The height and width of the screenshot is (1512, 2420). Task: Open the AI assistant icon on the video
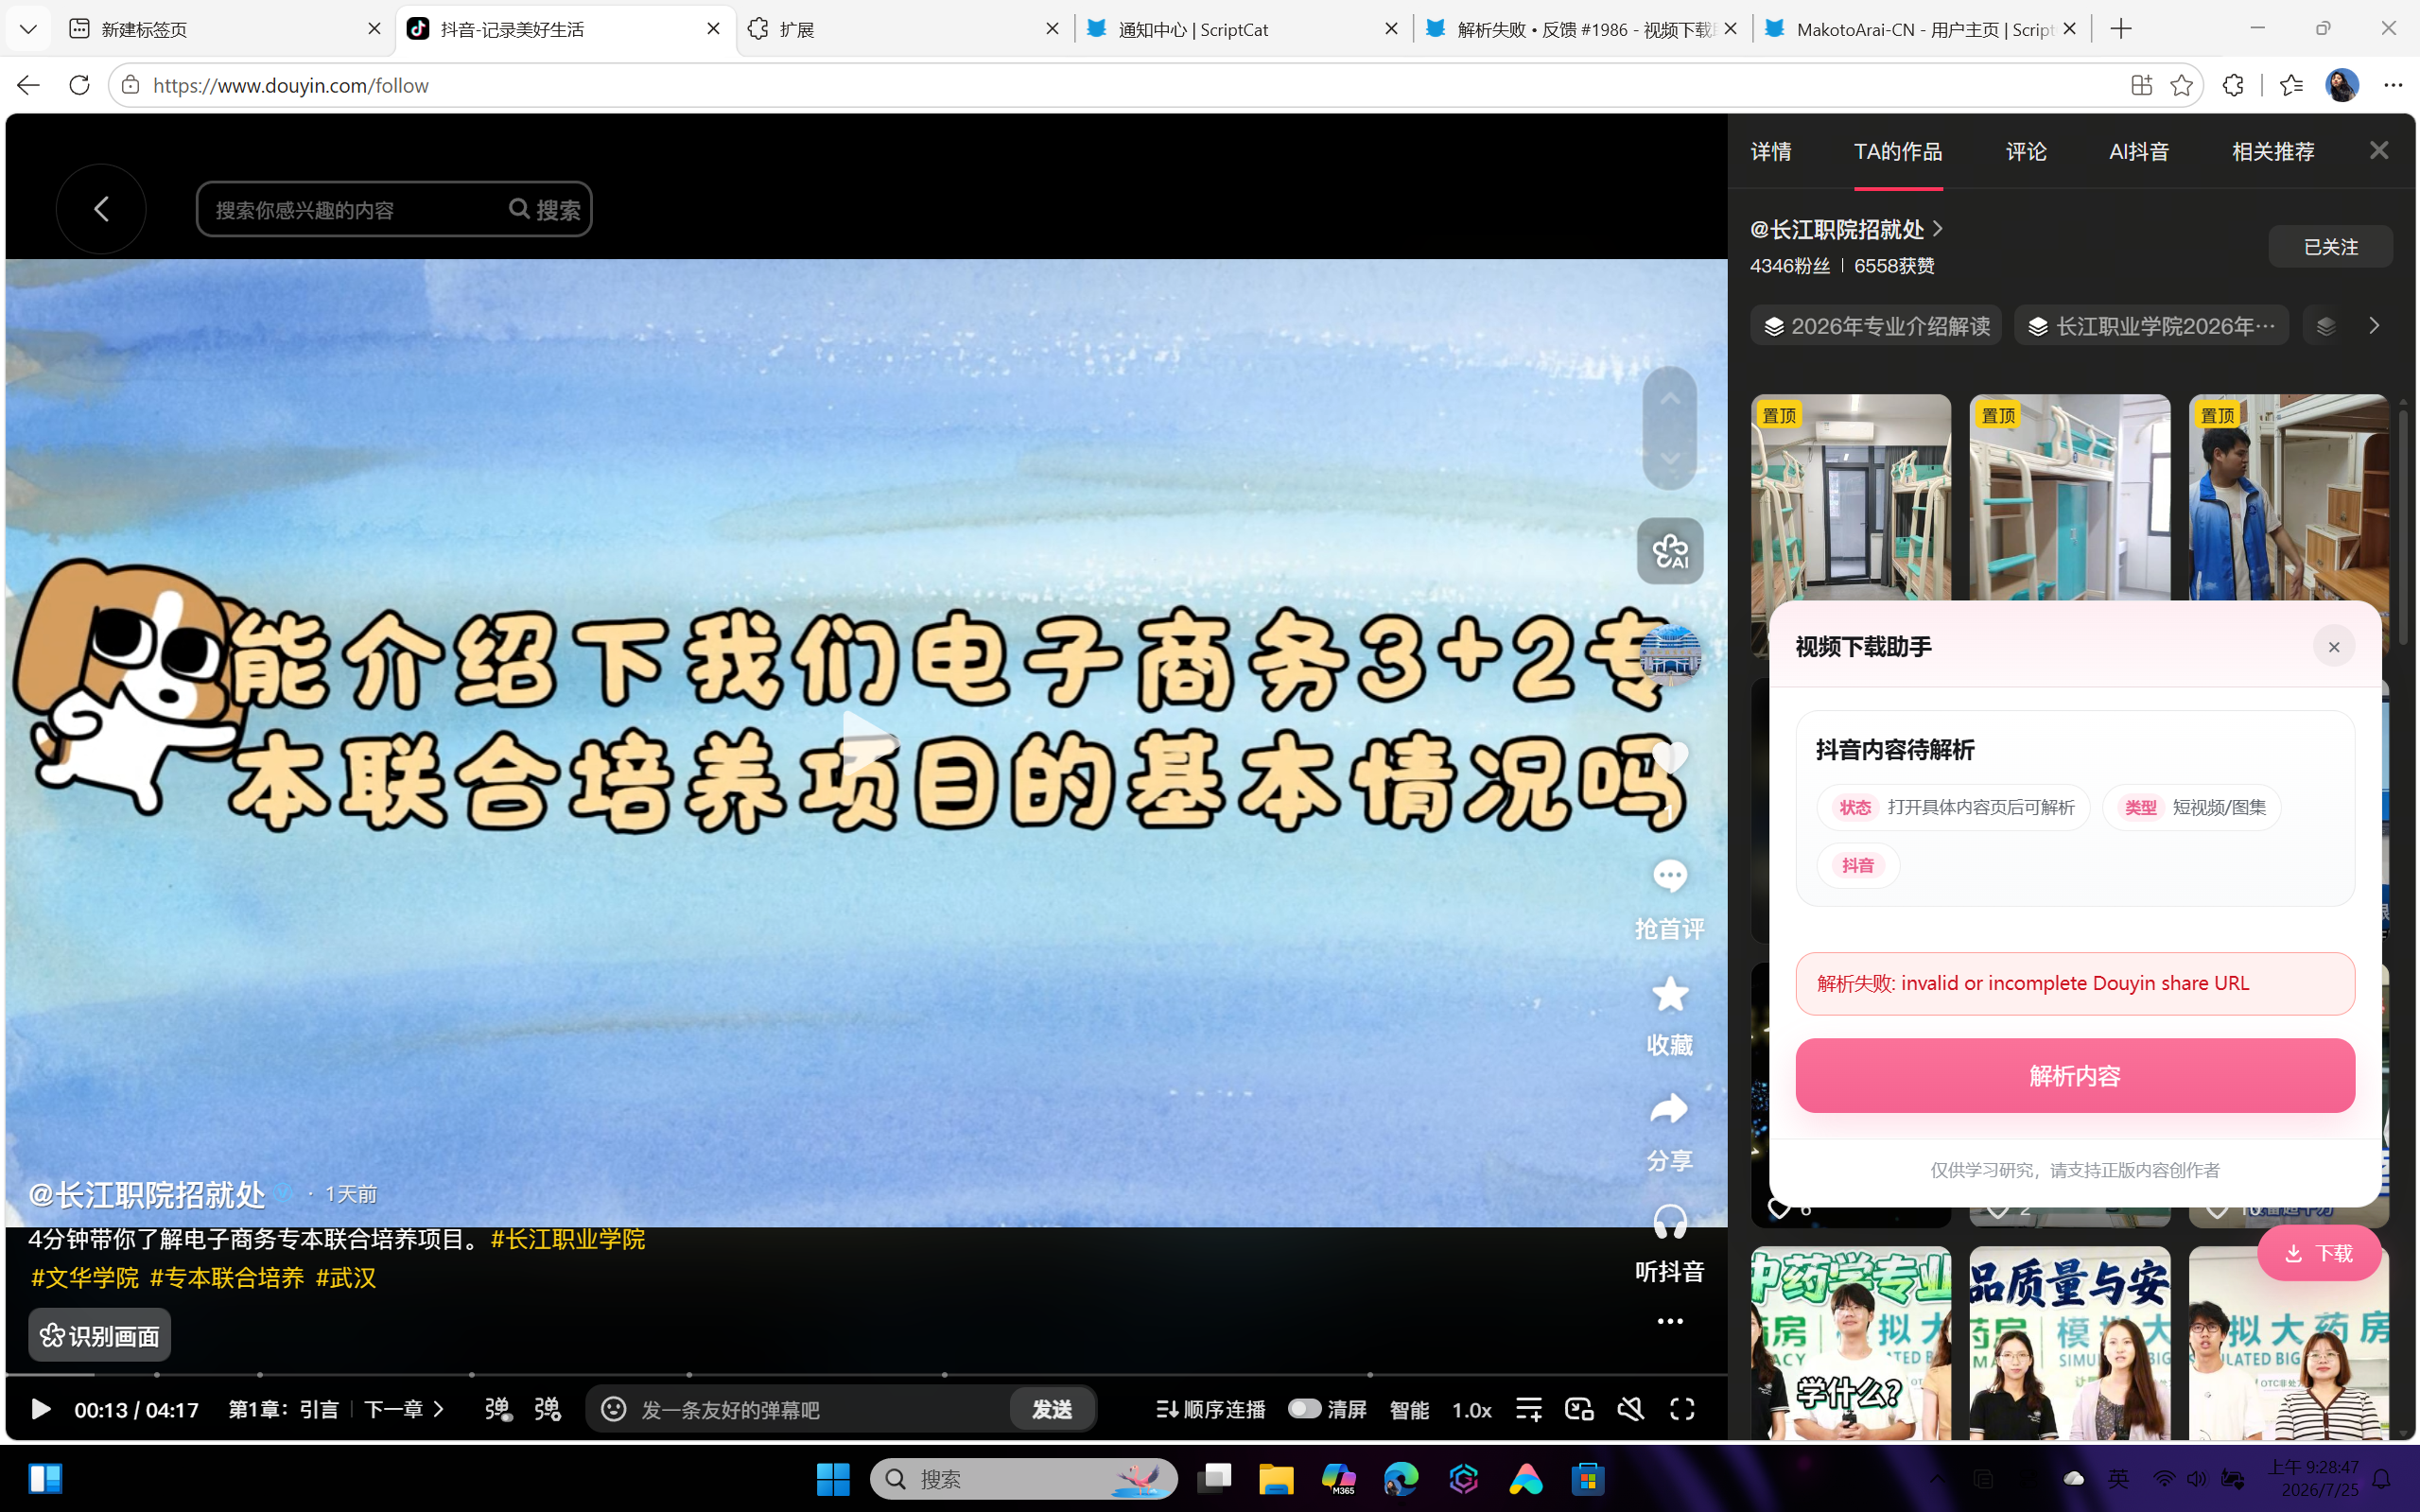[1669, 551]
